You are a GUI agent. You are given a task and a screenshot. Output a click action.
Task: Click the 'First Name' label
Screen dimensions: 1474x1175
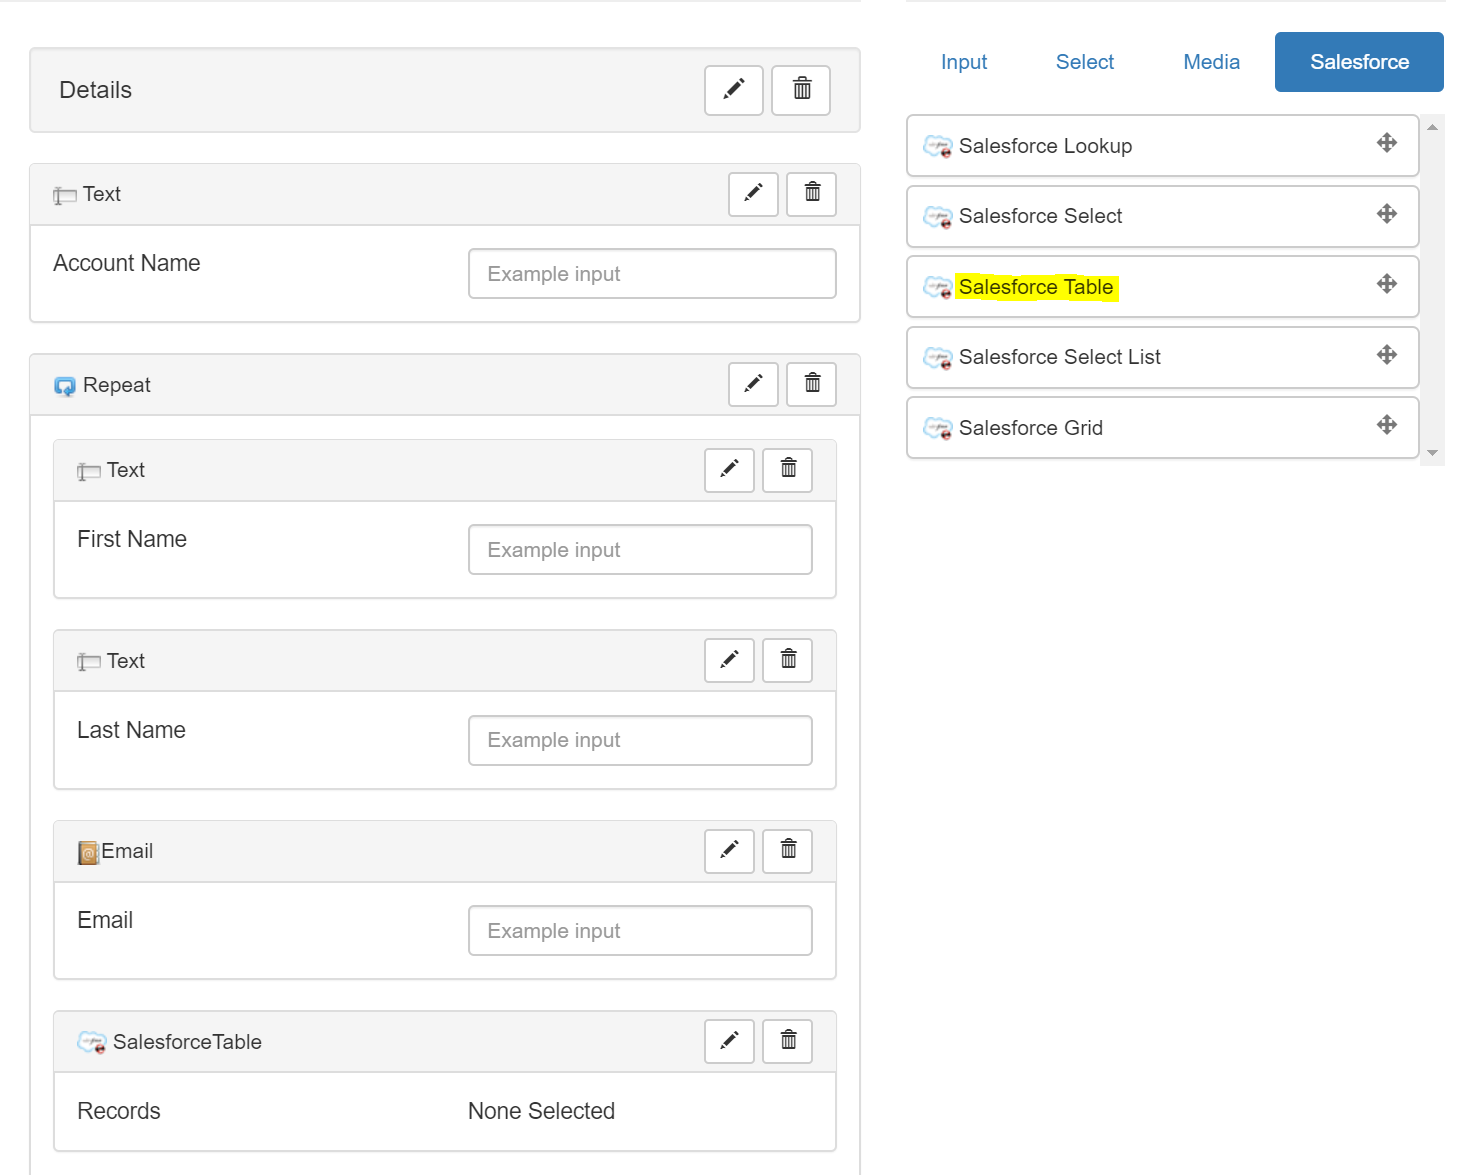pos(132,539)
